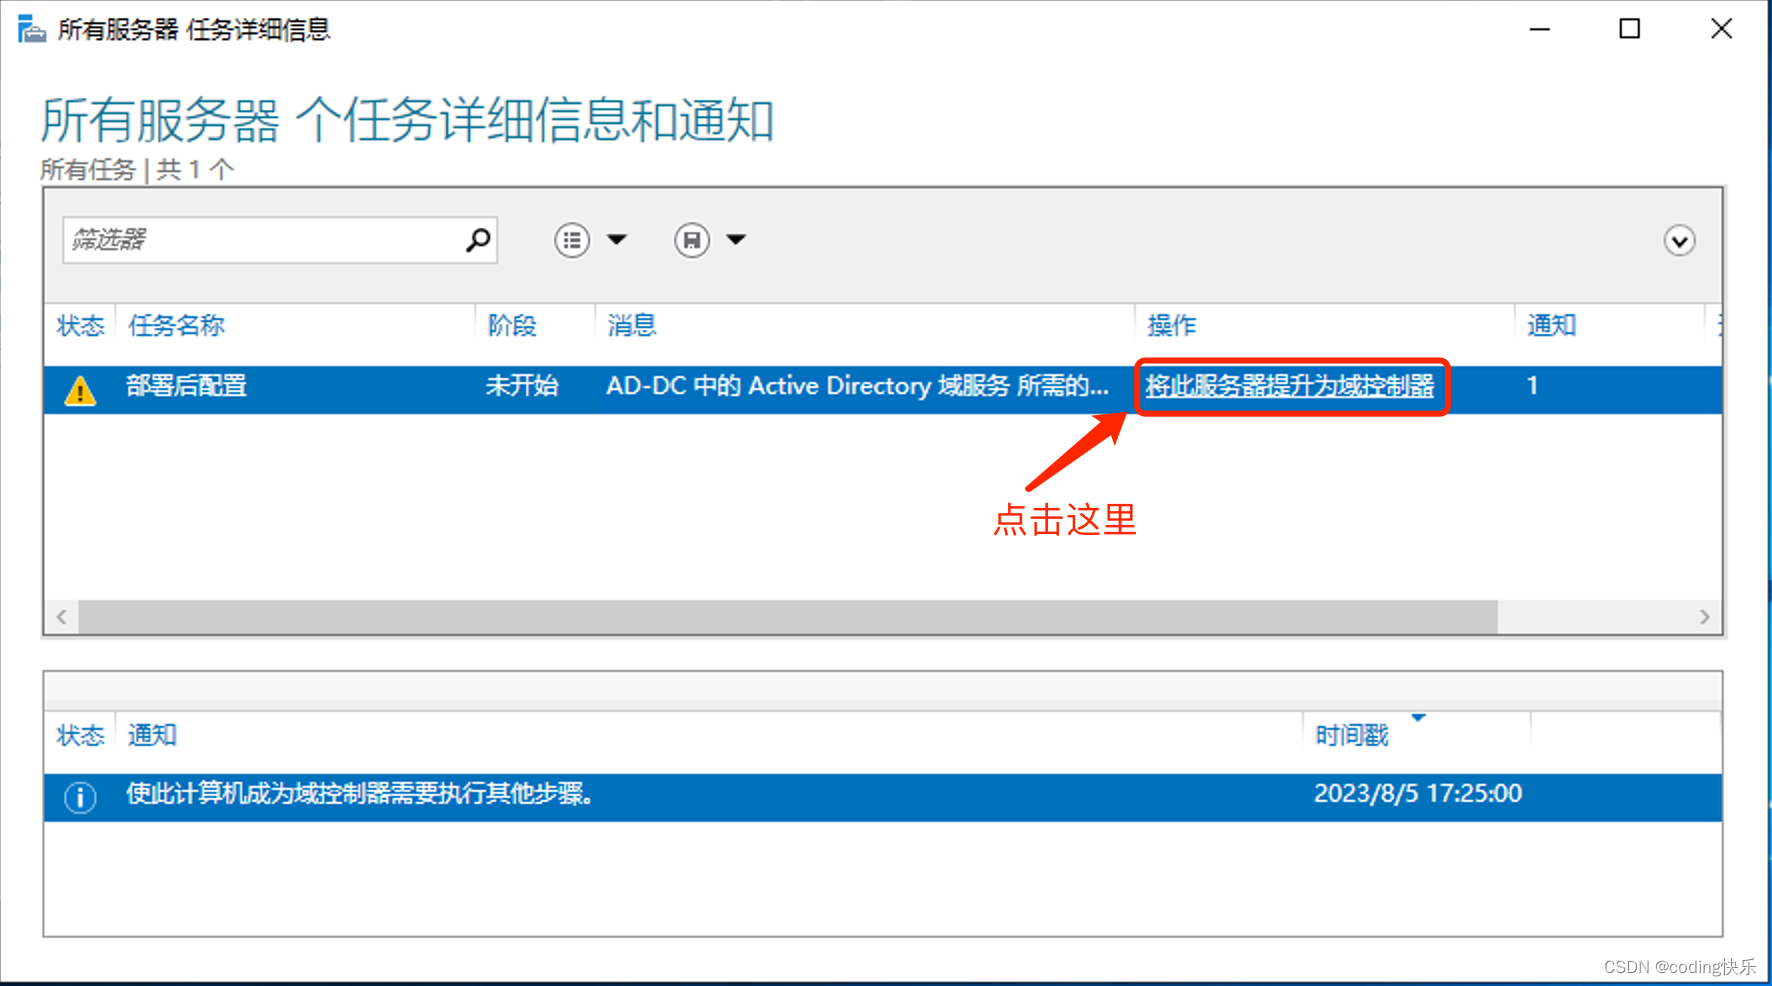Image resolution: width=1772 pixels, height=986 pixels.
Task: Switch focus to the 操作 column header
Action: pyautogui.click(x=1170, y=325)
